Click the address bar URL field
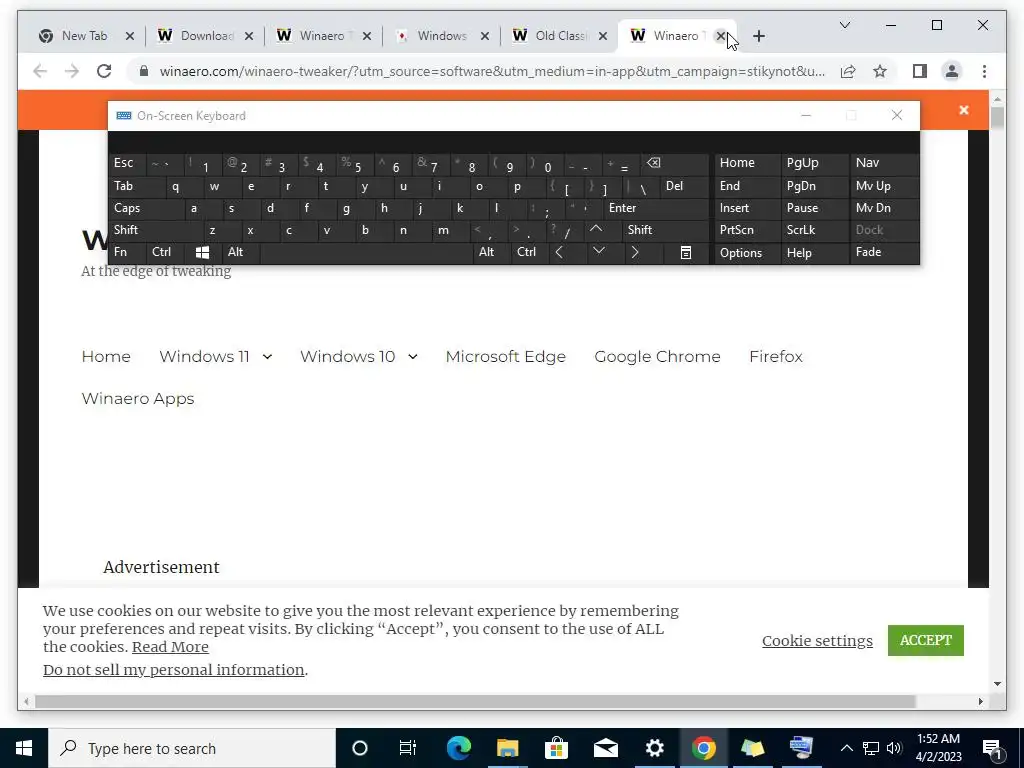 492,71
